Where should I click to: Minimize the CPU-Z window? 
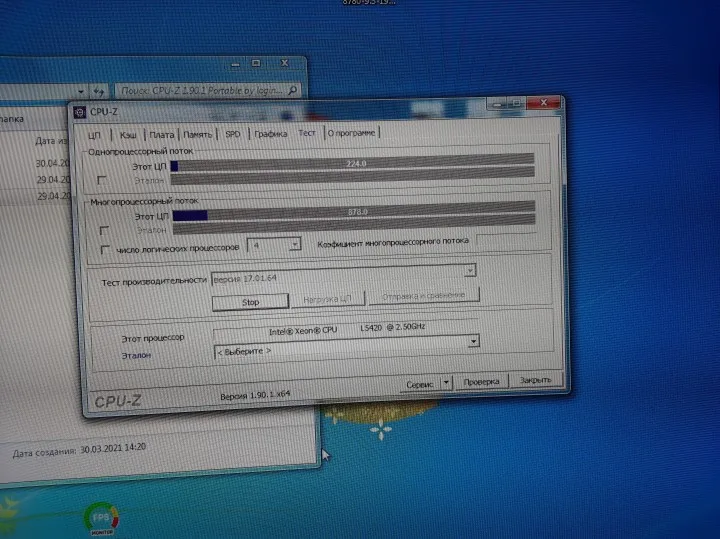click(496, 105)
